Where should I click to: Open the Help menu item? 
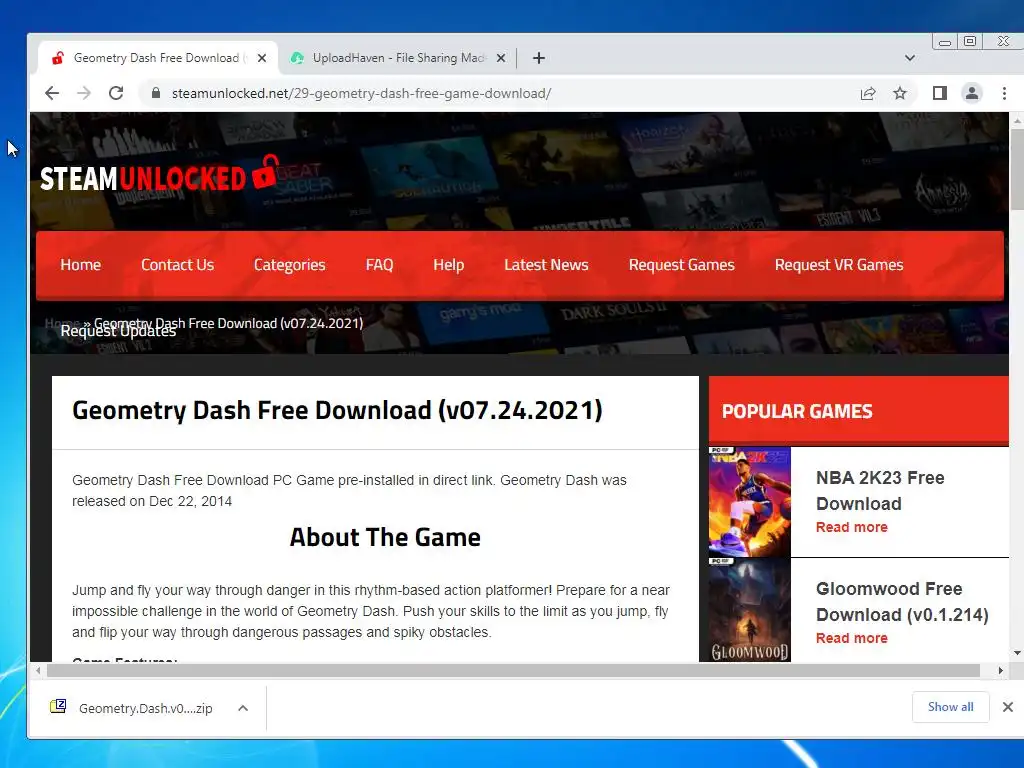coord(449,264)
